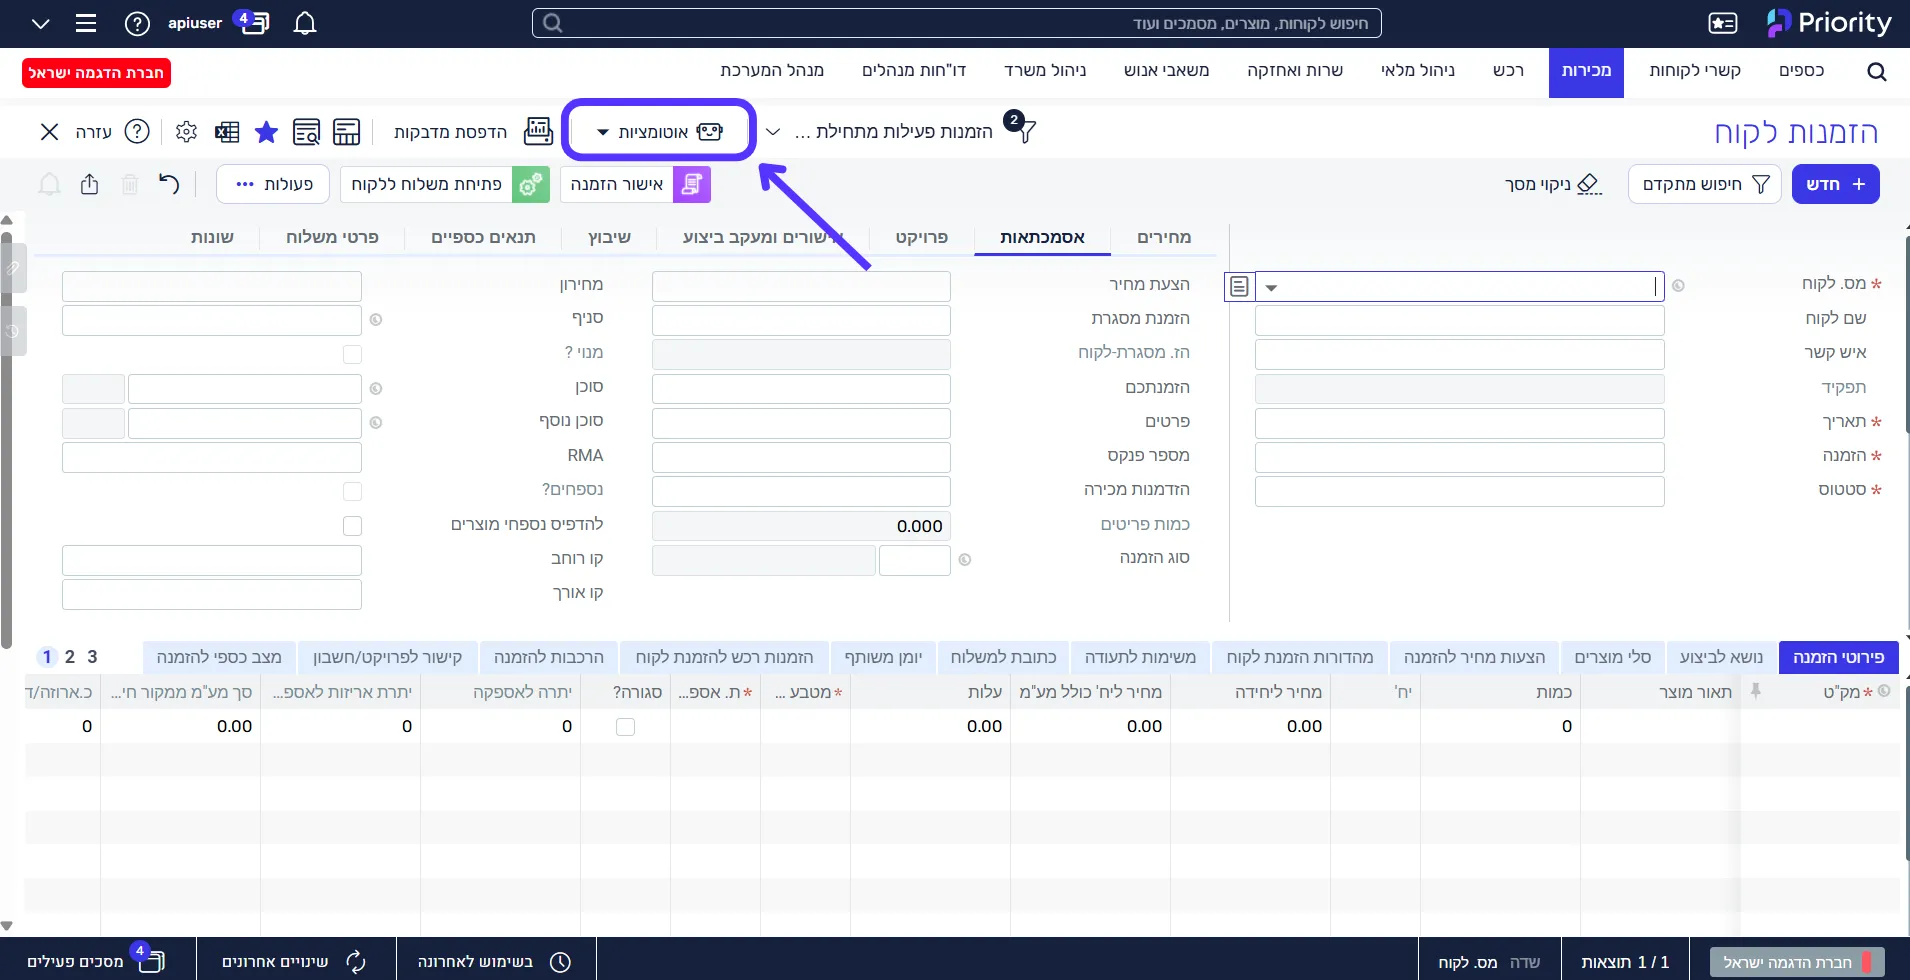The height and width of the screenshot is (980, 1910).
Task: Expand top-left chevron menu
Action: pyautogui.click(x=40, y=23)
